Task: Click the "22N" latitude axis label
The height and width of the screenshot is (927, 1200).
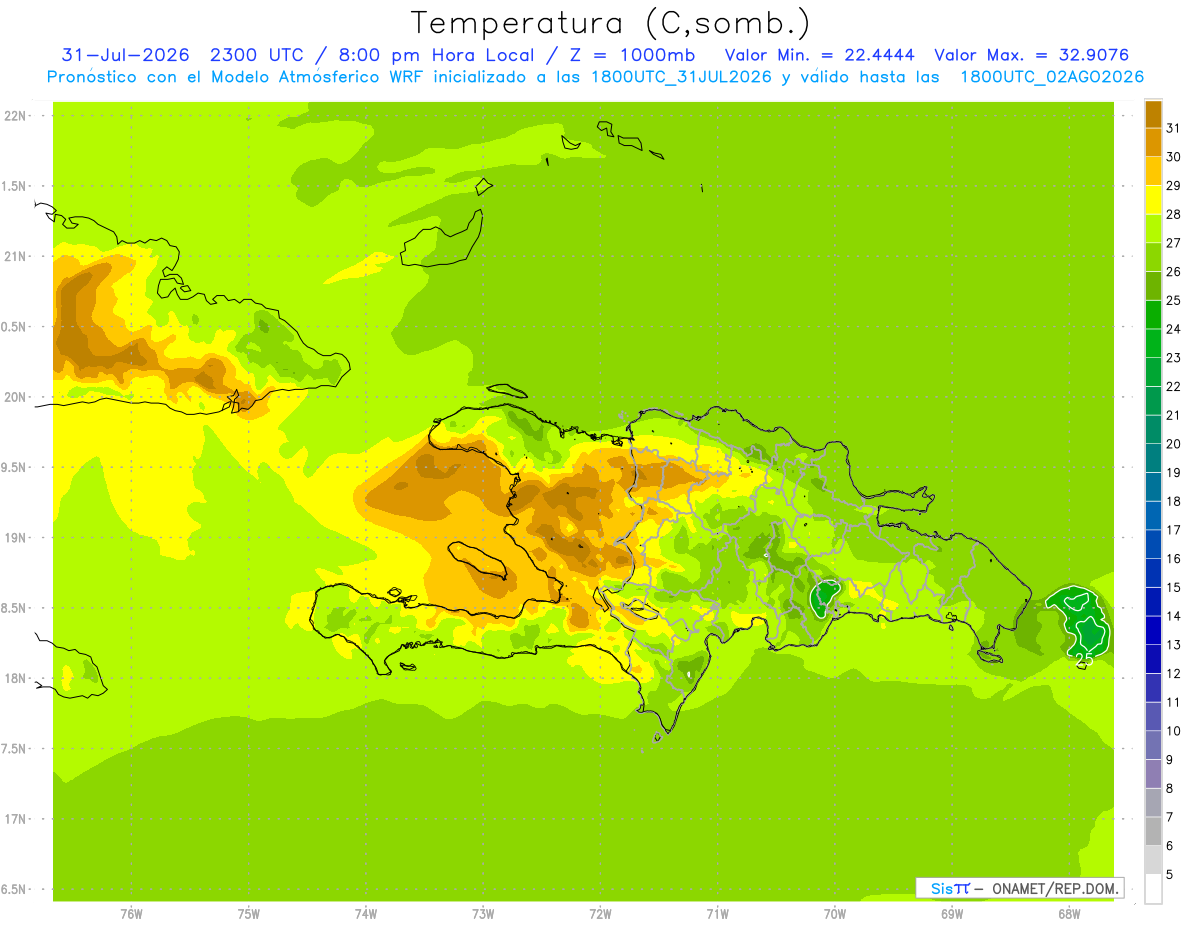Action: pos(16,115)
